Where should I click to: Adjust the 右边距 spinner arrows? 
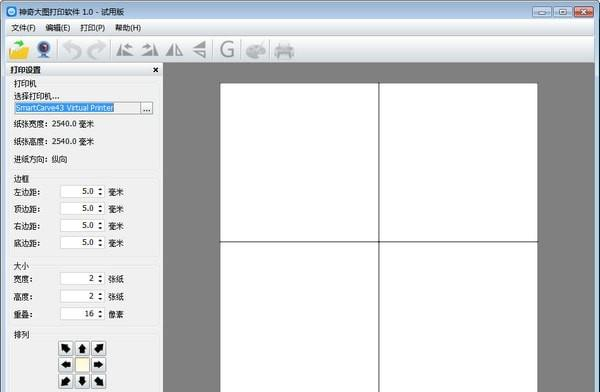[x=100, y=225]
